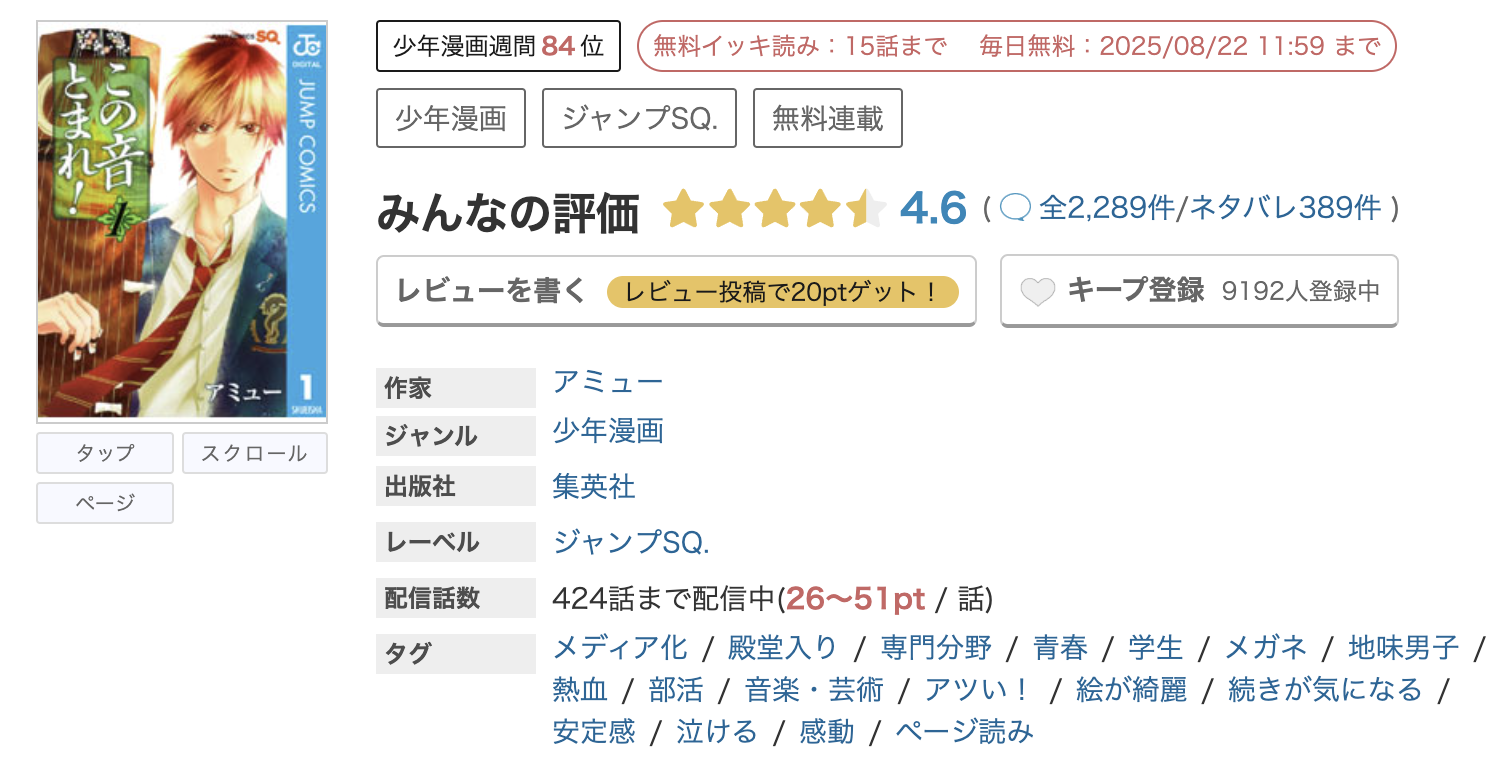Click the first gold star in みんなの評価

(x=683, y=210)
